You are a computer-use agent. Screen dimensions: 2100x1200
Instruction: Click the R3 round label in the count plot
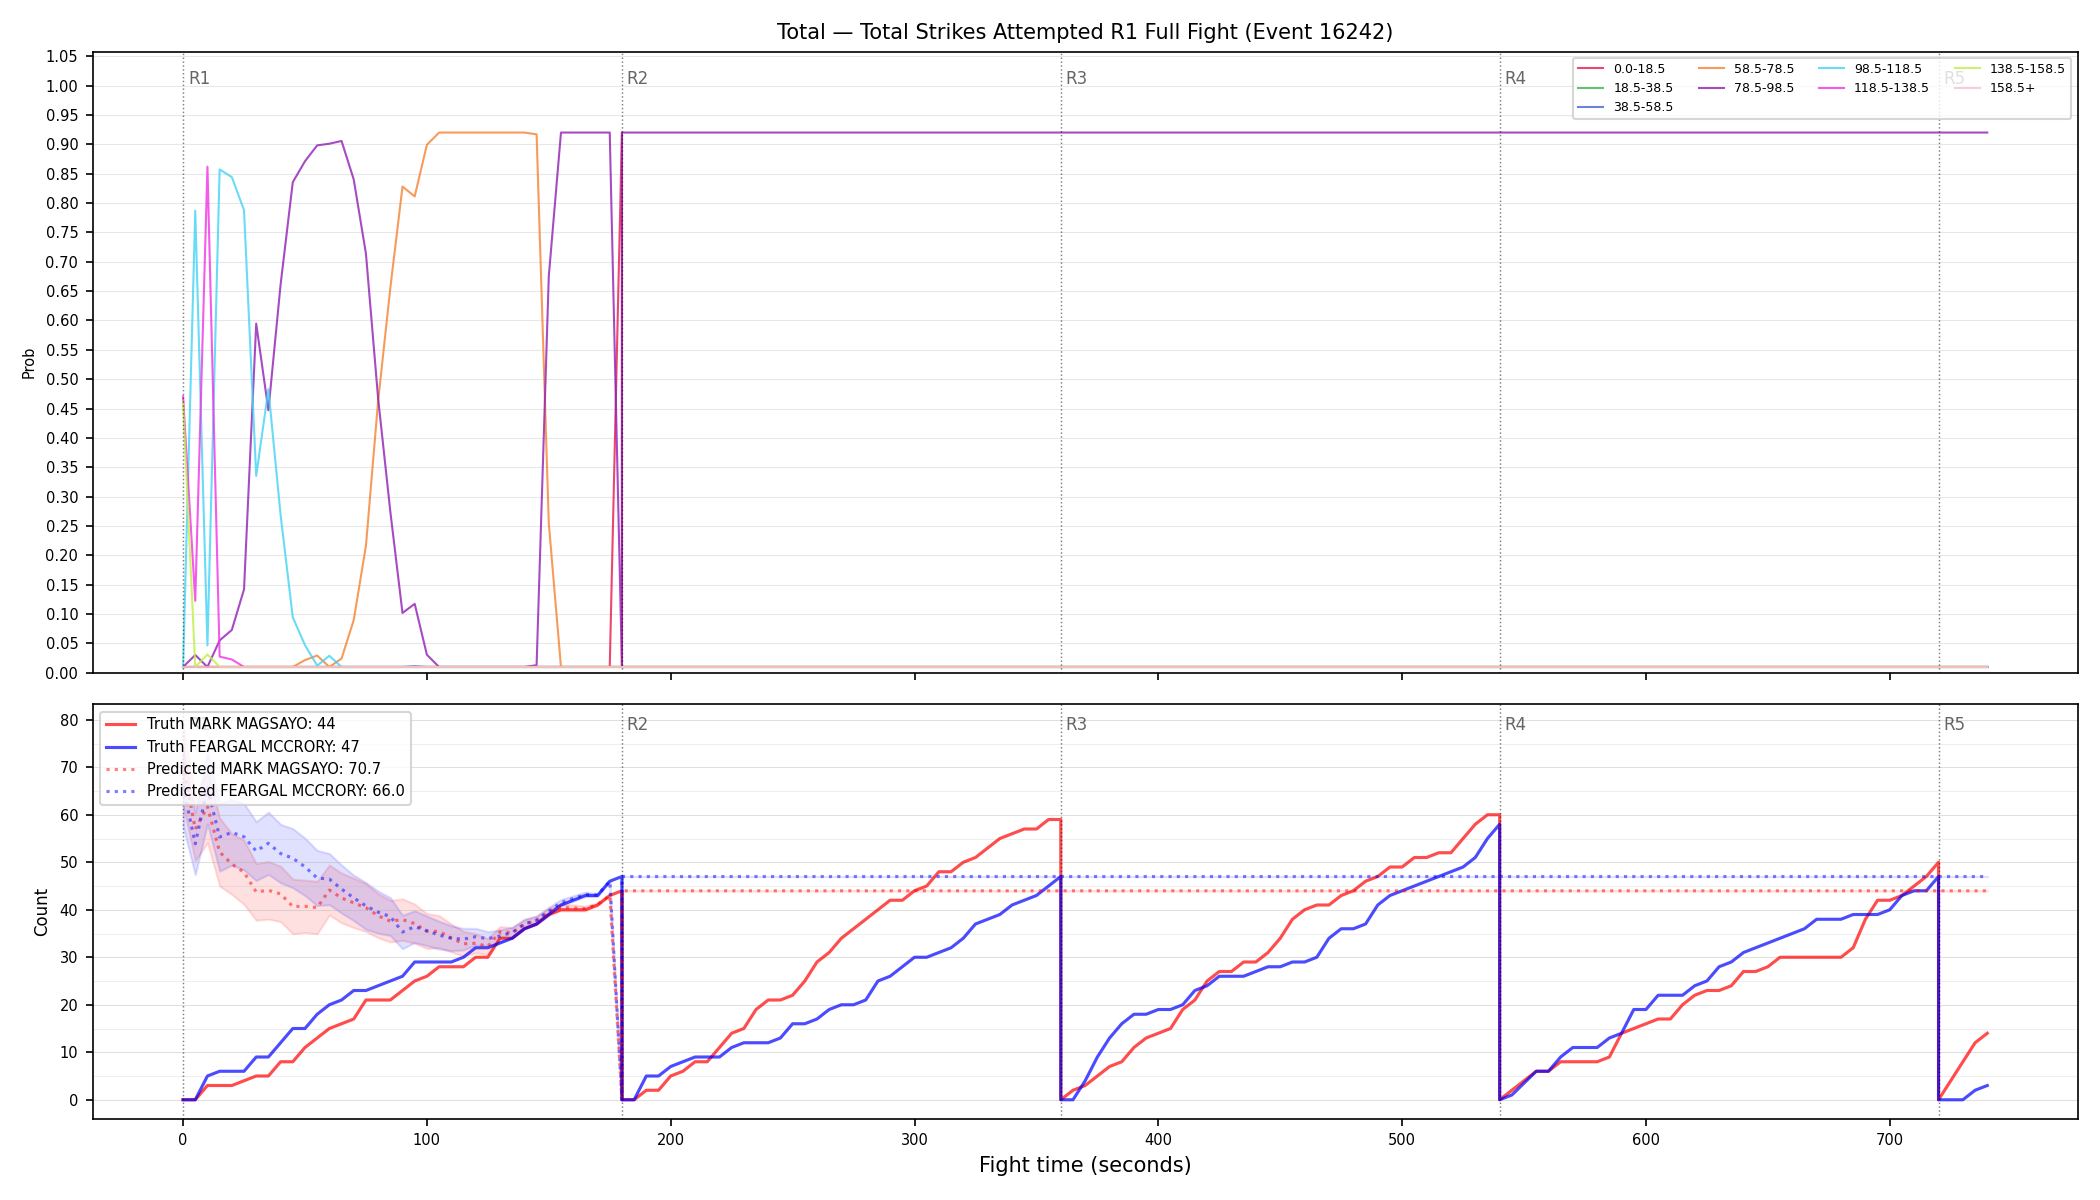click(1076, 724)
